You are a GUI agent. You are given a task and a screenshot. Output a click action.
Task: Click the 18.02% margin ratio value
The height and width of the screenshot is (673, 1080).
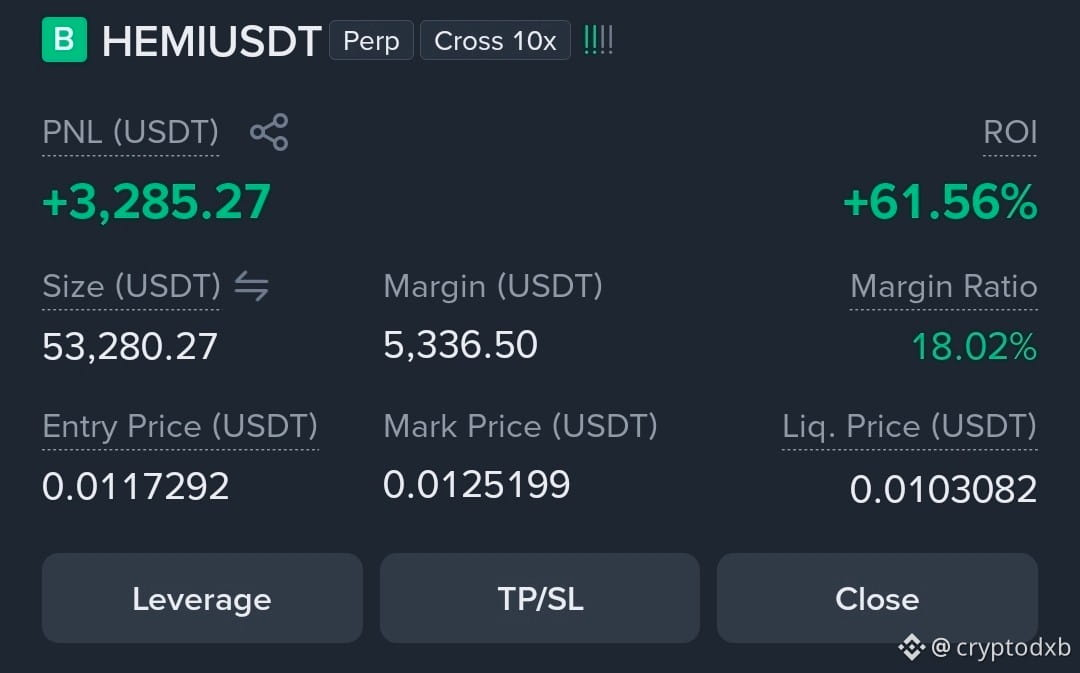[974, 346]
